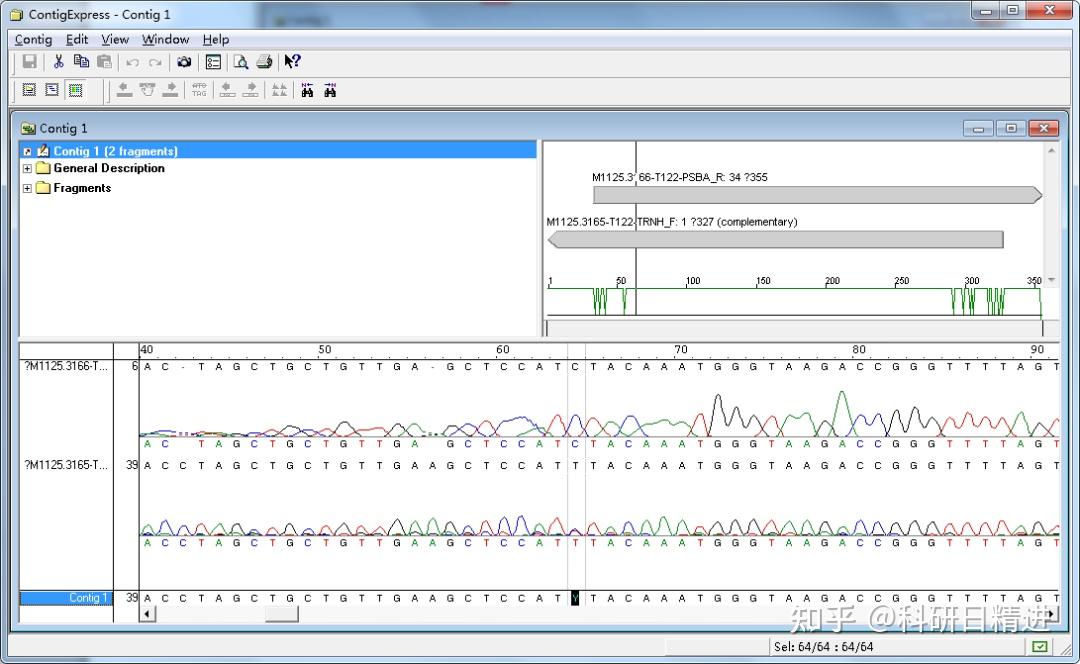
Task: Toggle the graphics pane view button
Action: click(x=52, y=90)
